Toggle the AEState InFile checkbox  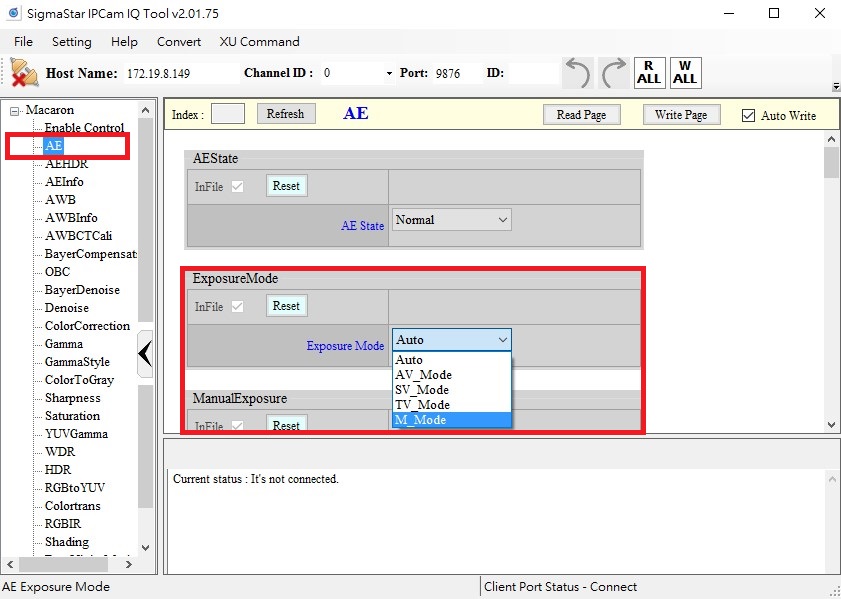237,186
